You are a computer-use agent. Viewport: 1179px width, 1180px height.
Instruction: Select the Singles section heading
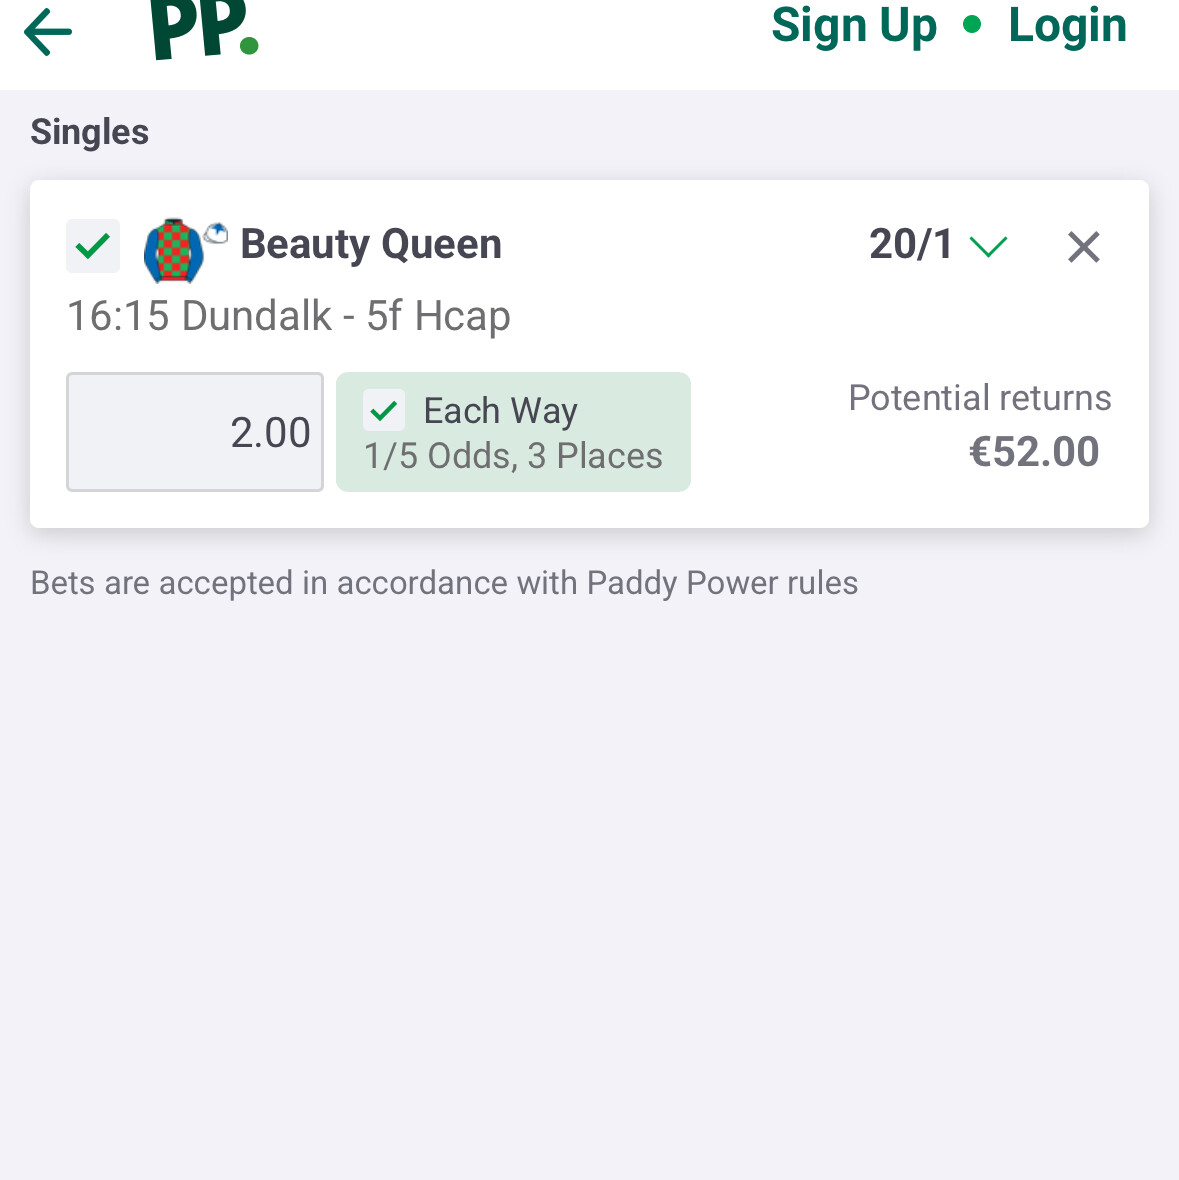coord(90,132)
